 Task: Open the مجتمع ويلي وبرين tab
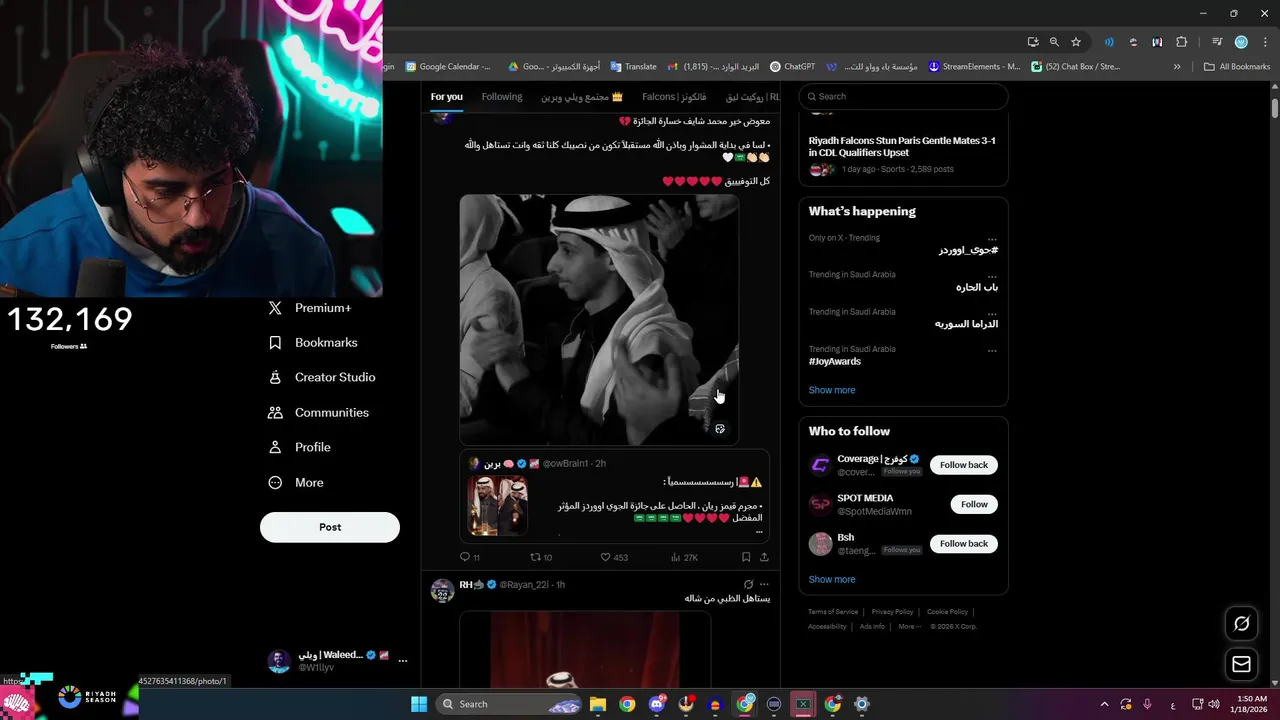click(582, 97)
